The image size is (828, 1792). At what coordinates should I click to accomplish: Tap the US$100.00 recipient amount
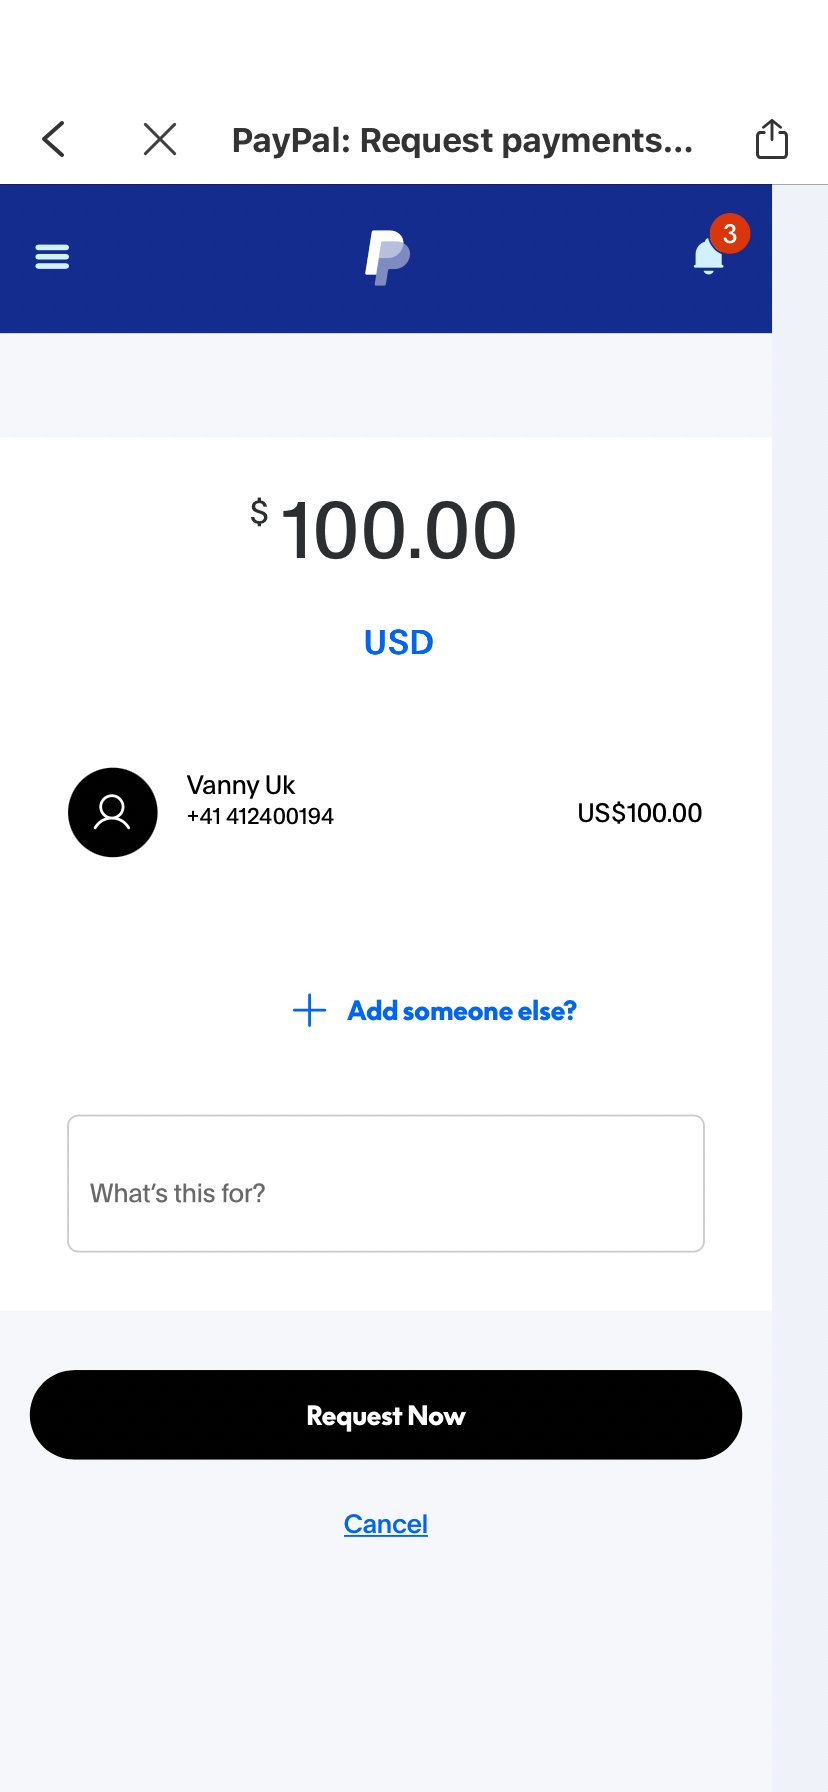640,813
